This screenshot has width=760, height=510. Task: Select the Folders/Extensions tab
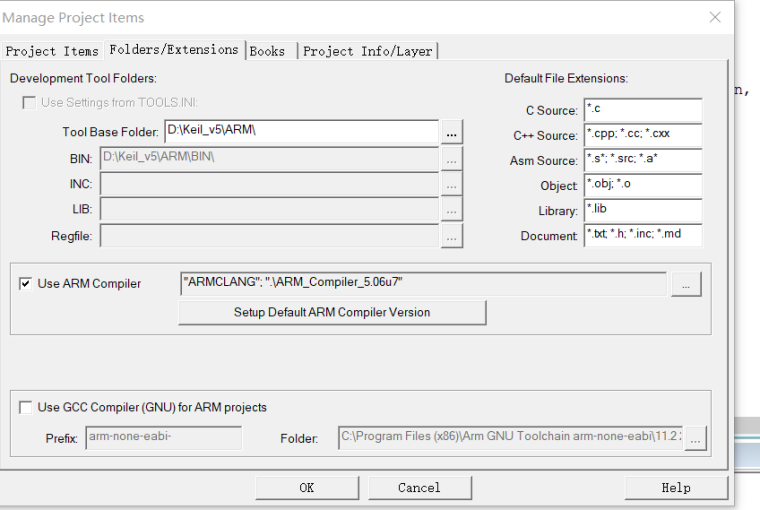click(x=174, y=50)
